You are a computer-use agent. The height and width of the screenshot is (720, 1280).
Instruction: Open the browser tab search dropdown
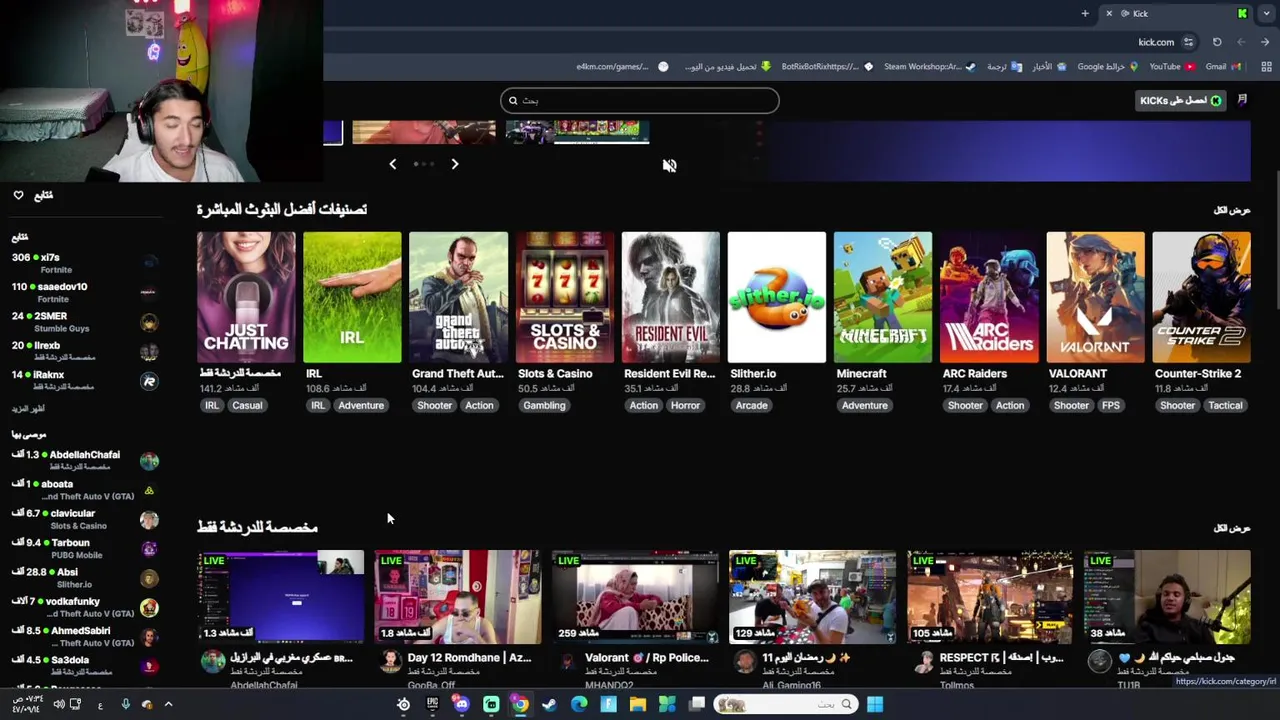coord(1266,13)
